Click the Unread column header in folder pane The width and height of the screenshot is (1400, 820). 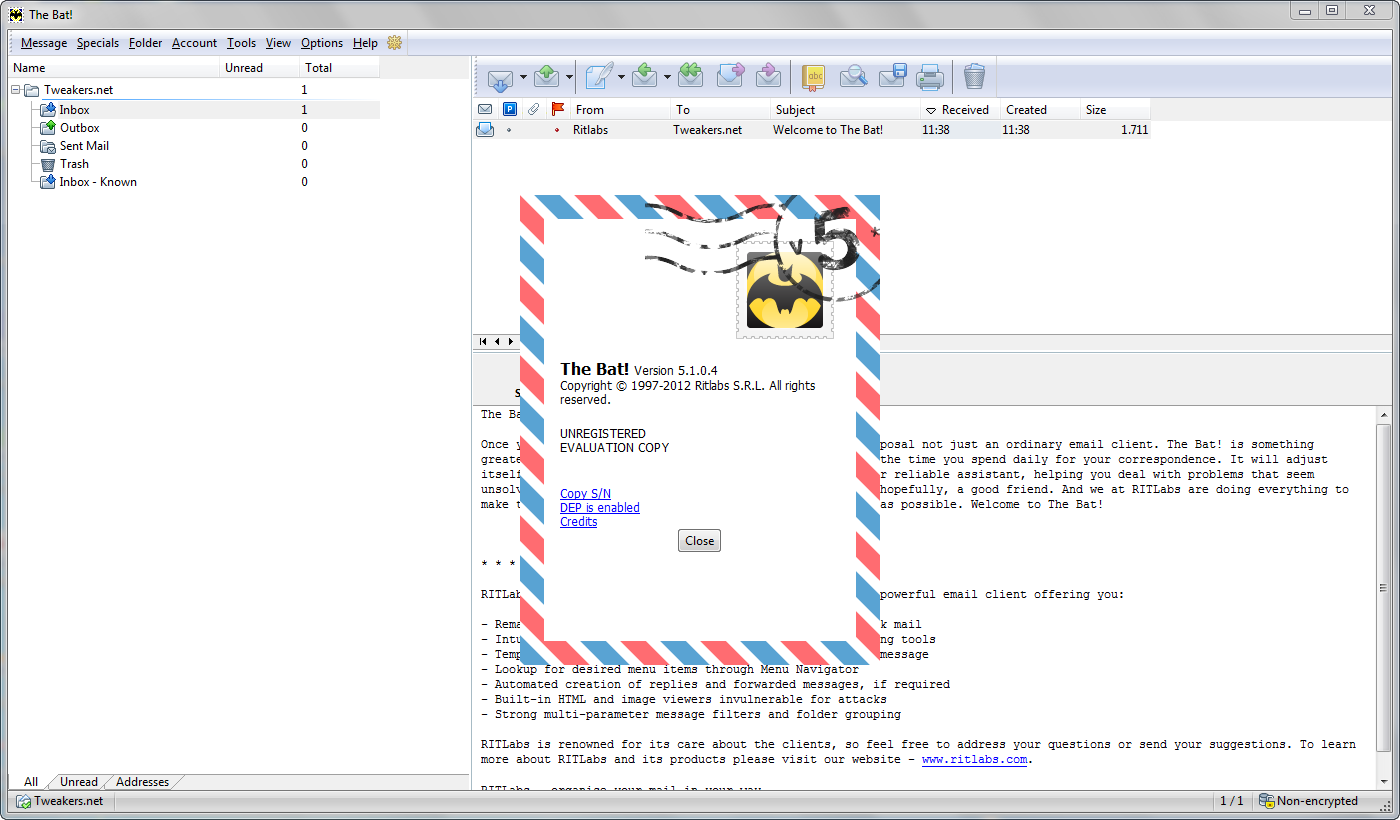[x=260, y=68]
